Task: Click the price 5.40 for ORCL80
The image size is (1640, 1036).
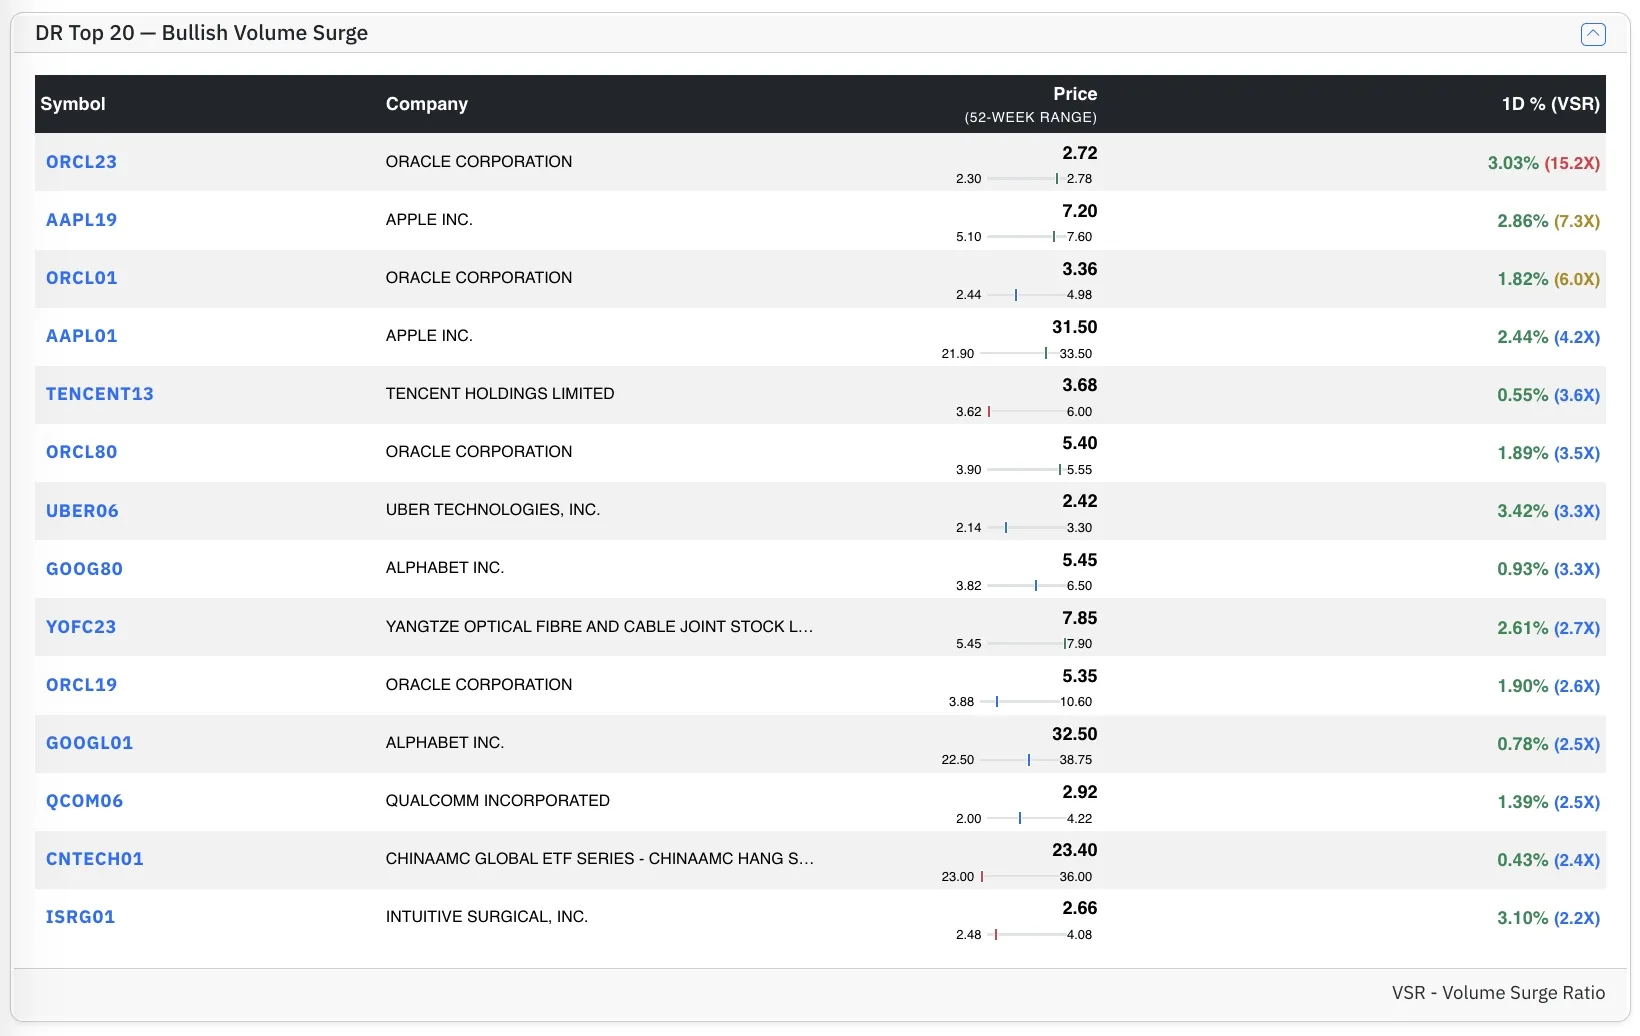Action: (1079, 443)
